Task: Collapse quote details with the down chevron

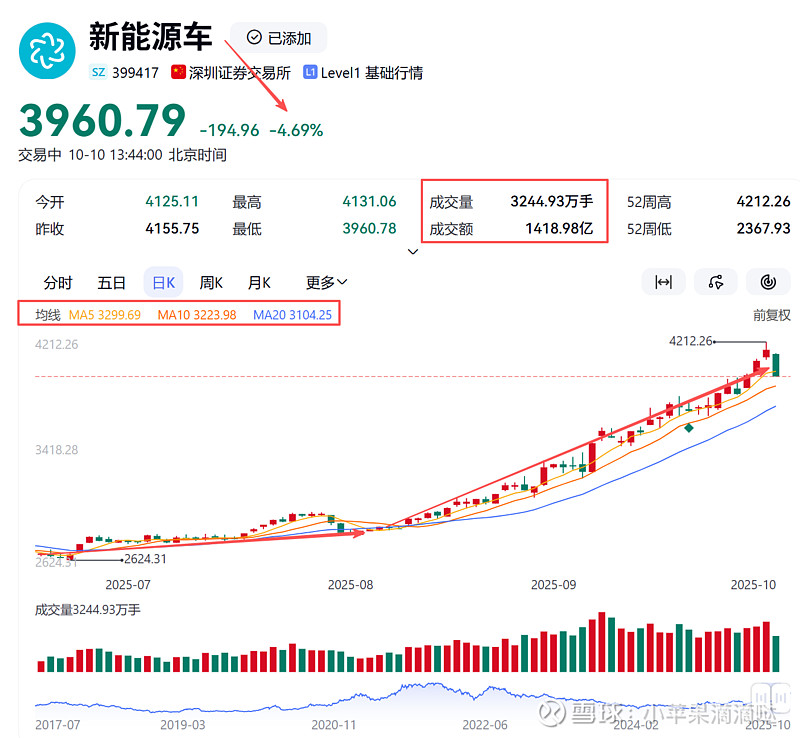Action: click(x=412, y=252)
